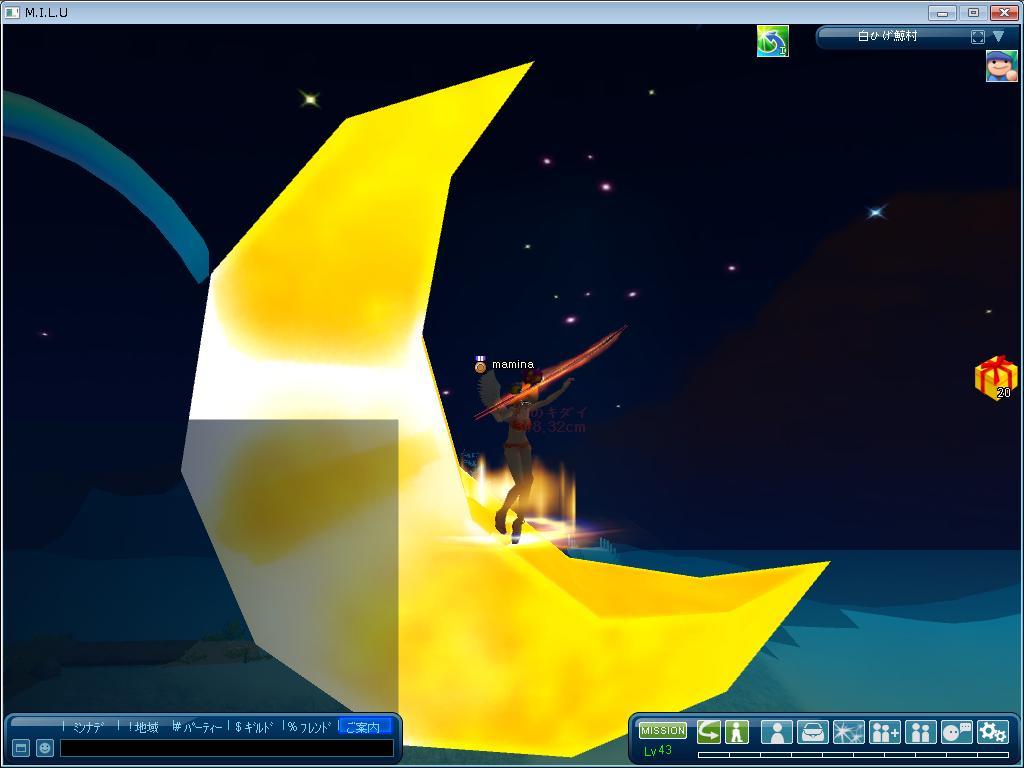This screenshot has width=1024, height=768.
Task: Open the two-person party icon
Action: (x=920, y=732)
